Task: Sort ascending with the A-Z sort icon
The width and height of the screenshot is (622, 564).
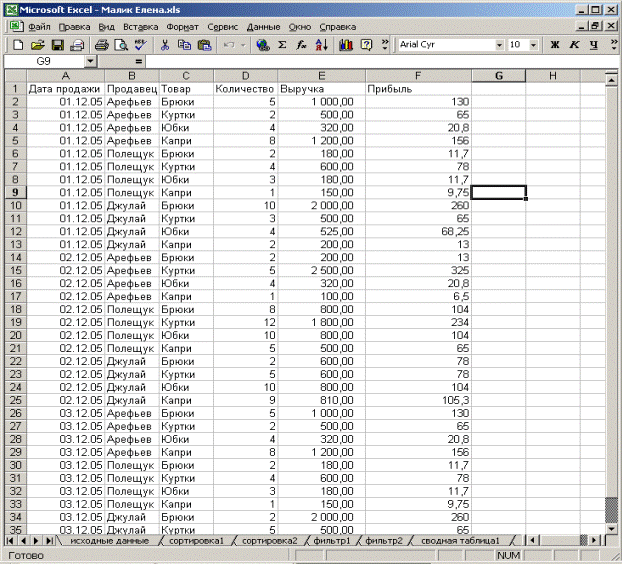Action: tap(321, 45)
